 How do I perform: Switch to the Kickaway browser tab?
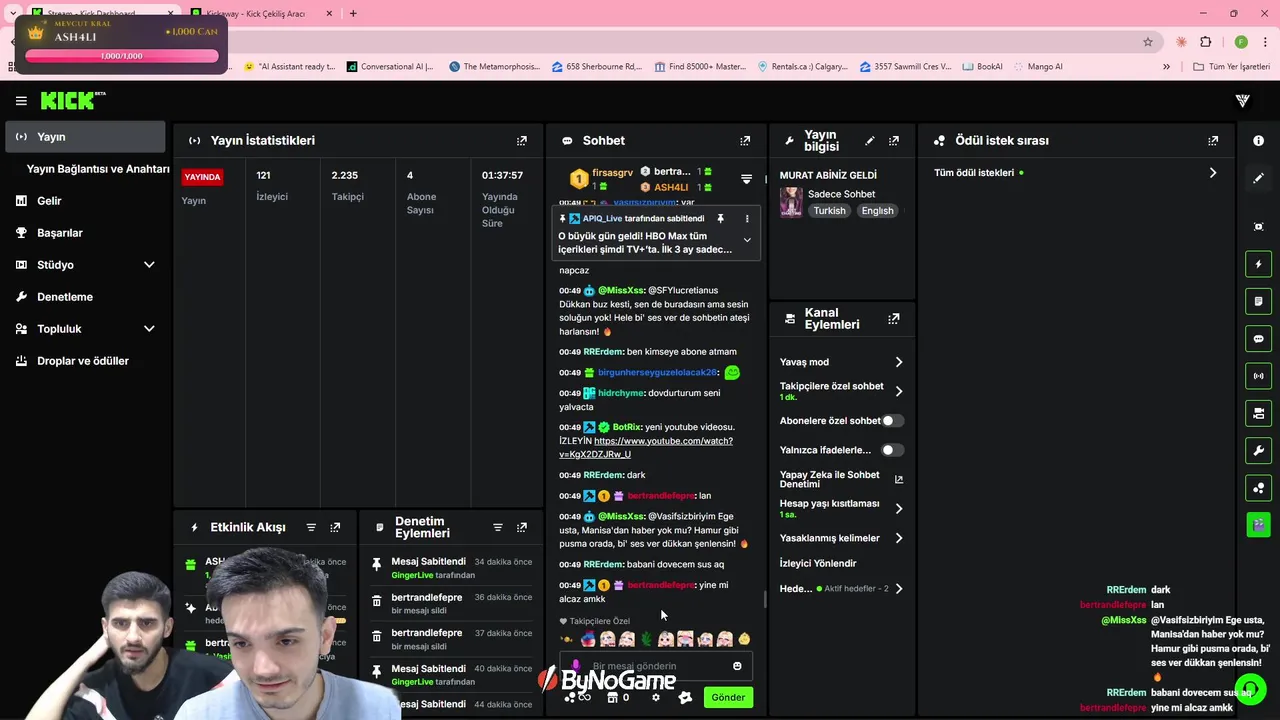[255, 14]
